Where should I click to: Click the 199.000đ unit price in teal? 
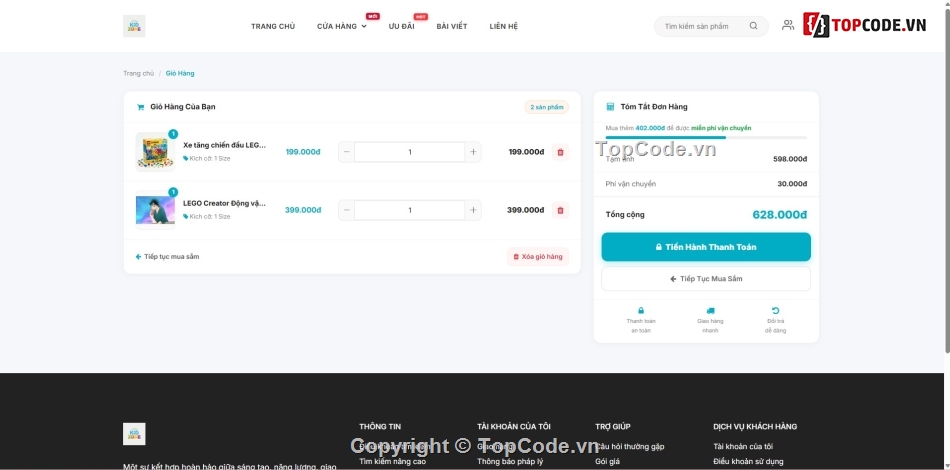click(304, 152)
